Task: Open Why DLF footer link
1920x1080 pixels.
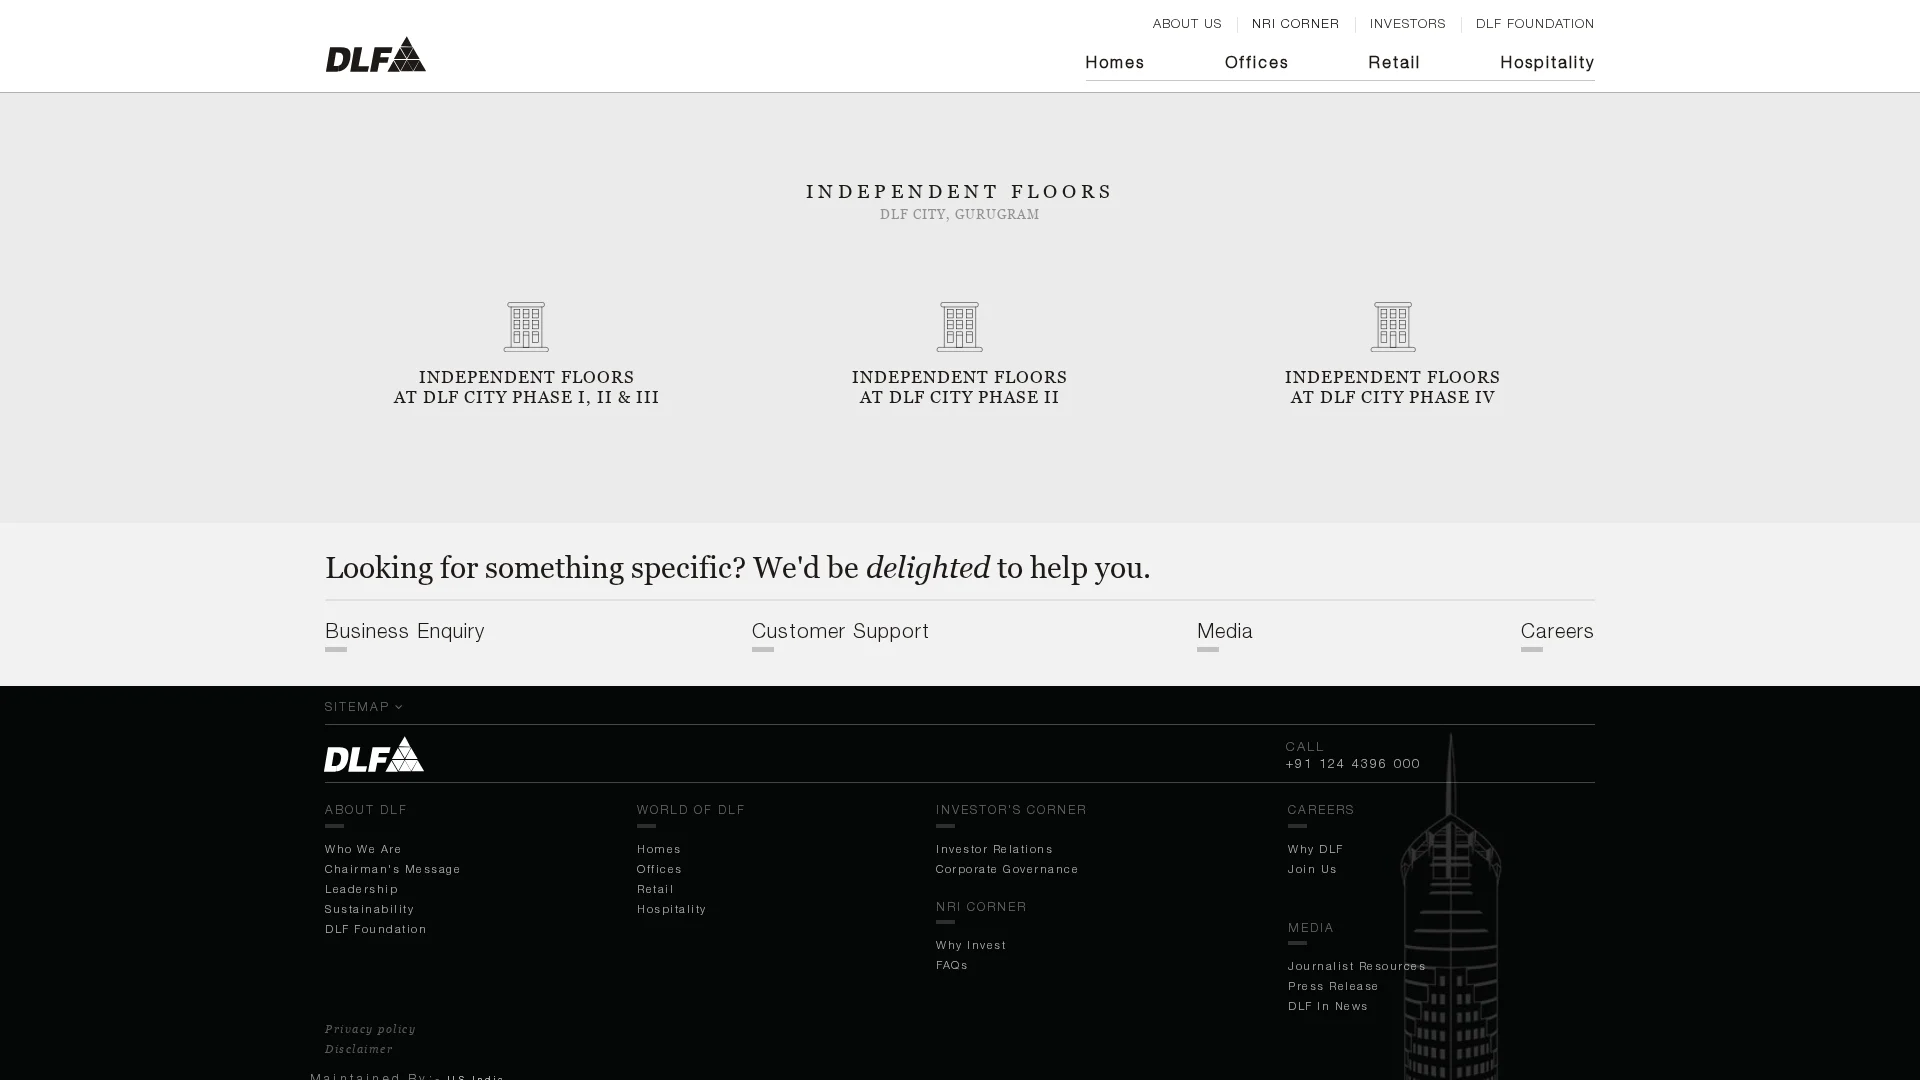Action: 1315,849
